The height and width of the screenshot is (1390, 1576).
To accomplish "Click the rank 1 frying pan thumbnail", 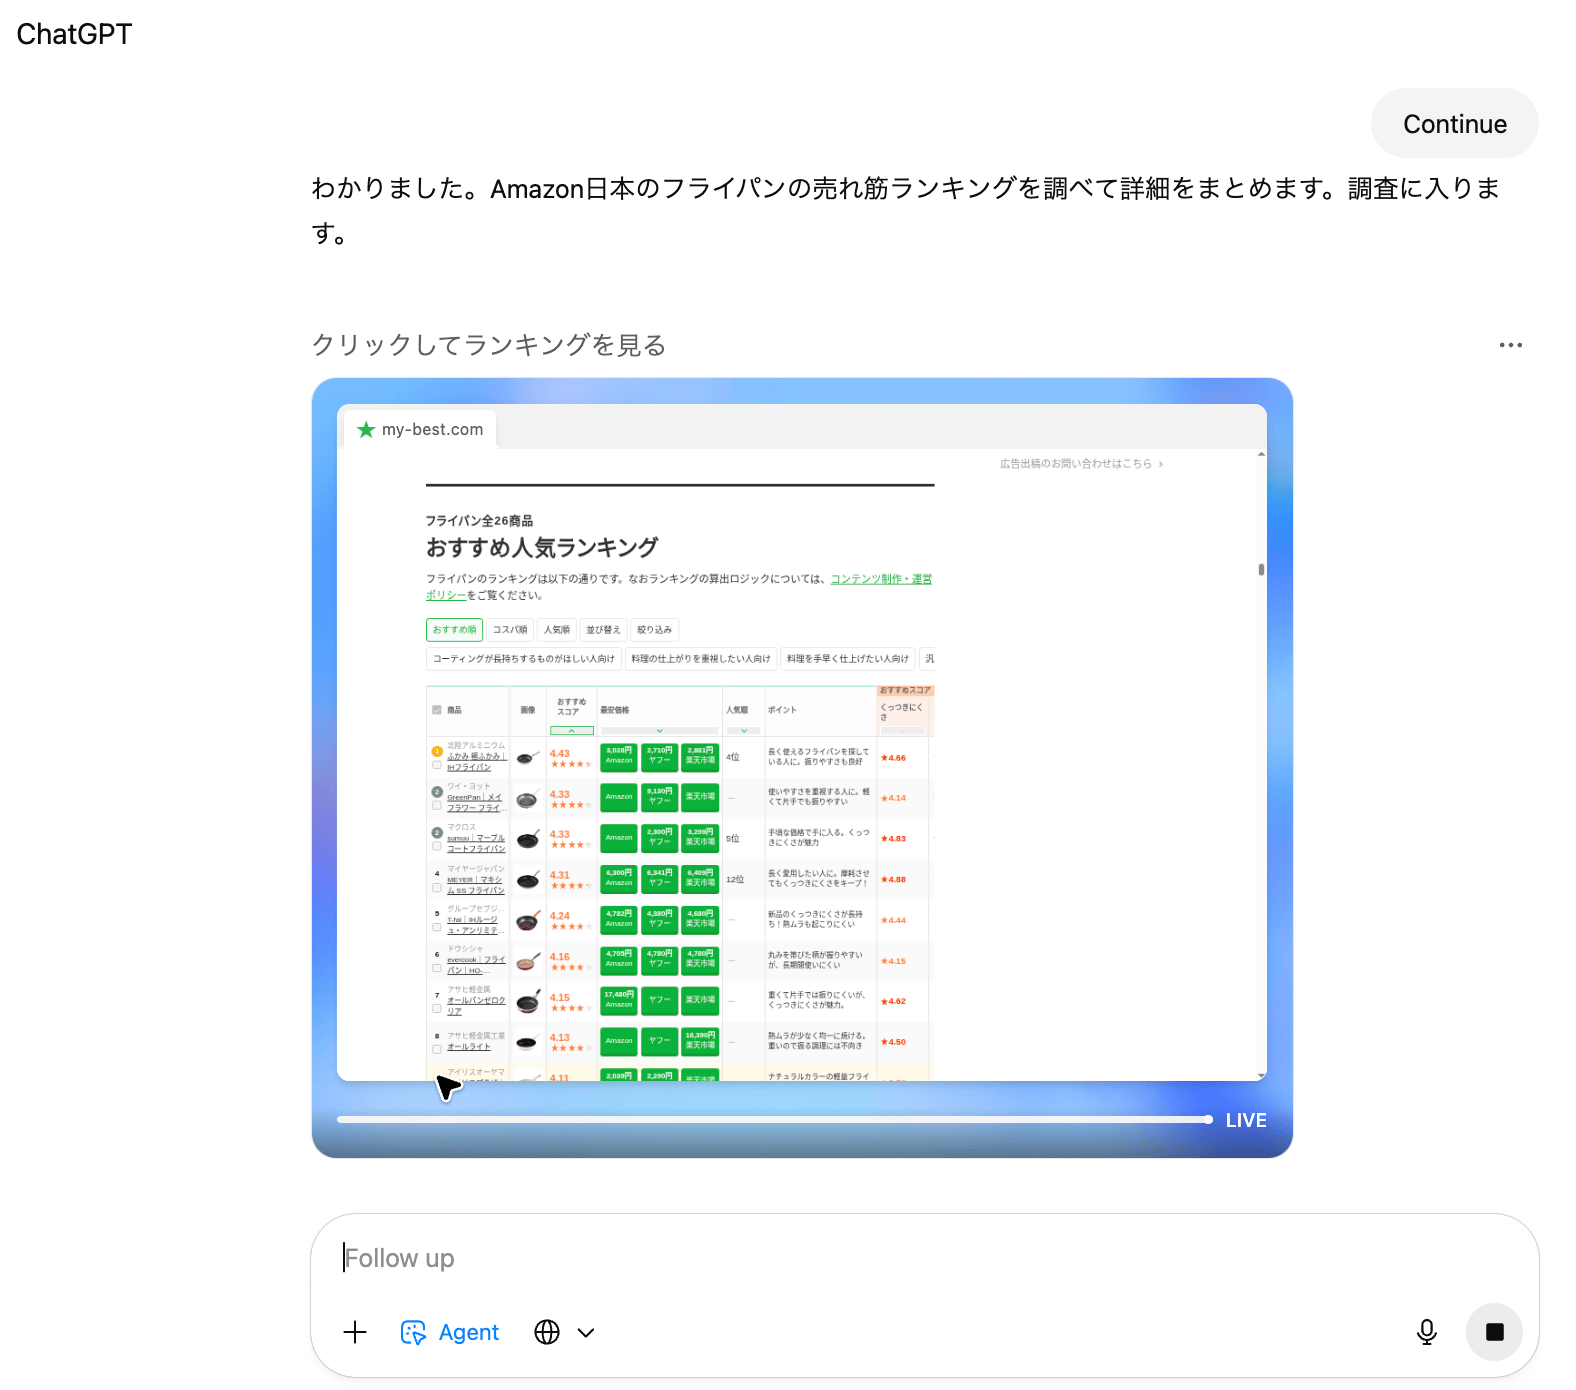I will coord(528,757).
